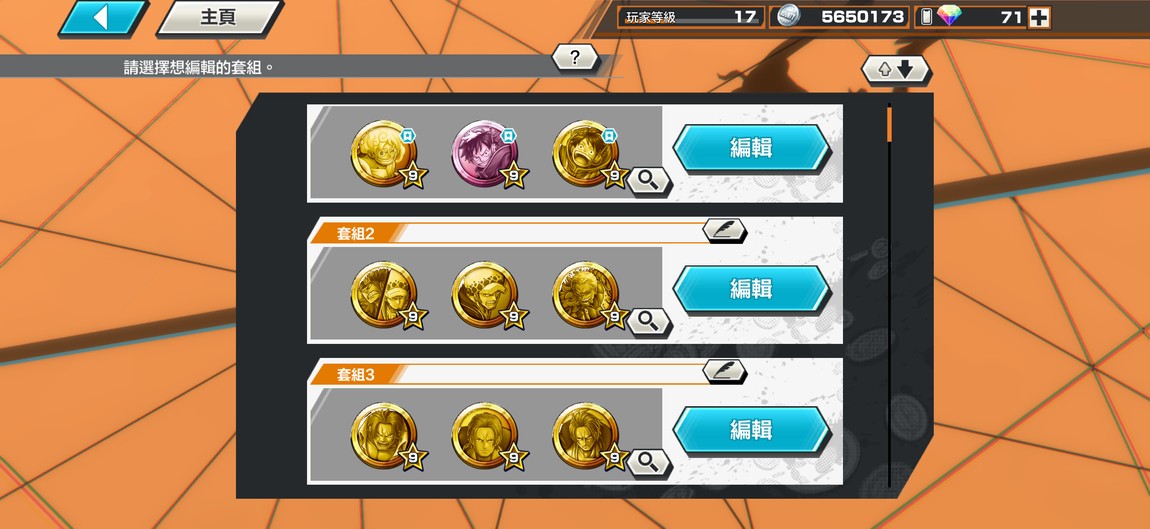The image size is (1150, 529).
Task: Inspect 套組2 with its magnifier icon
Action: [x=649, y=321]
